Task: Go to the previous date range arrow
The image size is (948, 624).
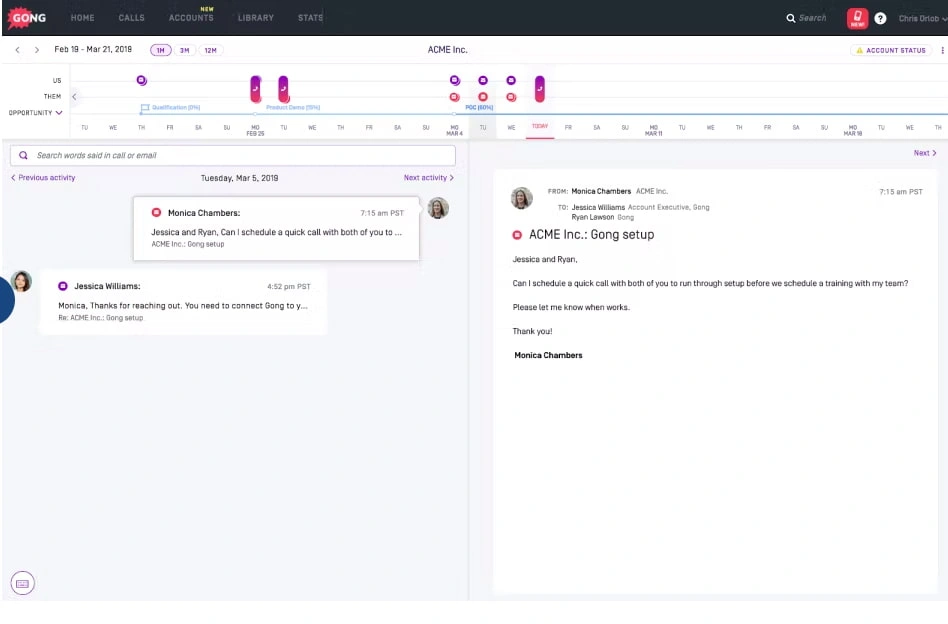Action: pyautogui.click(x=18, y=50)
